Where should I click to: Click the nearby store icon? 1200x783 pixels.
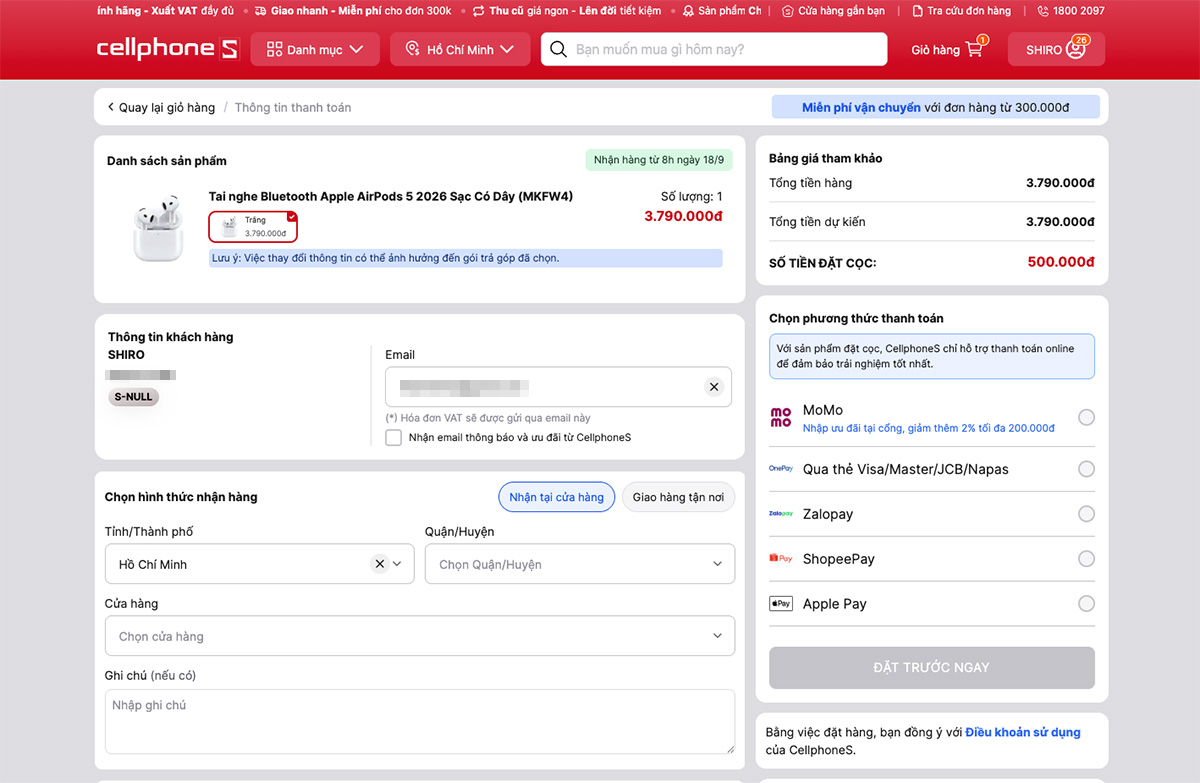coord(787,11)
